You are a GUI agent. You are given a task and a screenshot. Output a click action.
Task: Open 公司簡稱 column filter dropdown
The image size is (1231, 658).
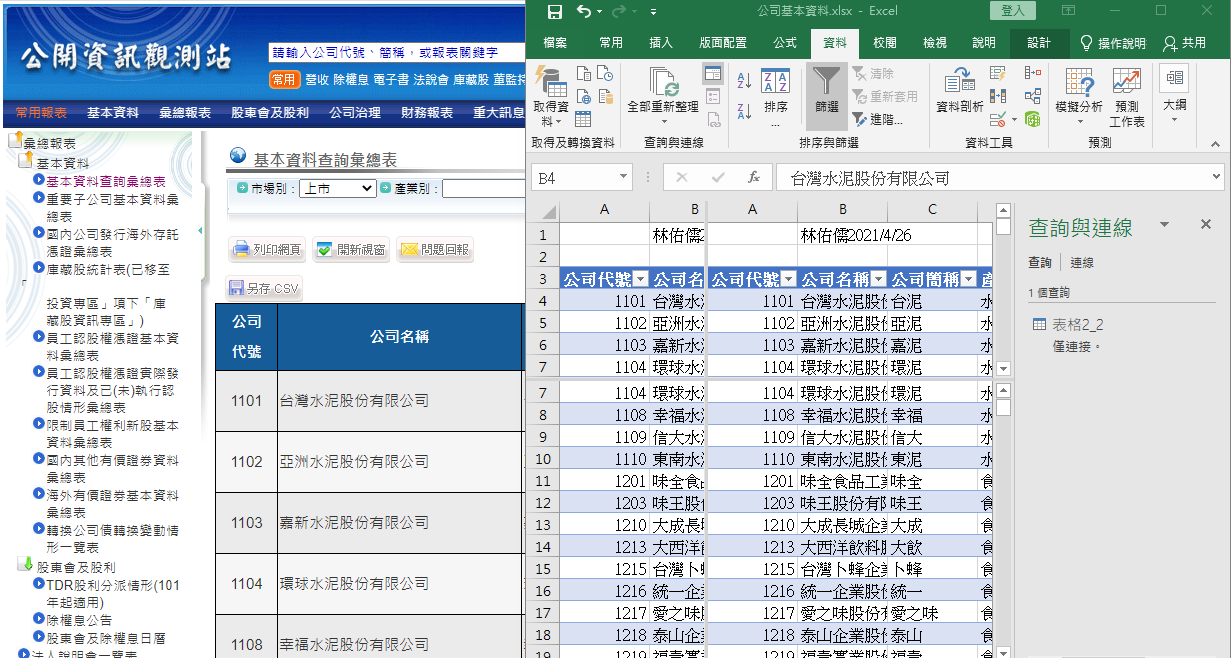(x=969, y=279)
